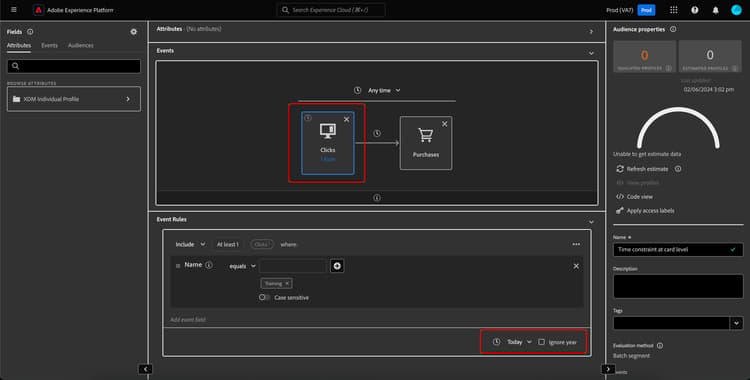The width and height of the screenshot is (750, 380).
Task: Click the Search Experience Cloud field
Action: [x=331, y=10]
